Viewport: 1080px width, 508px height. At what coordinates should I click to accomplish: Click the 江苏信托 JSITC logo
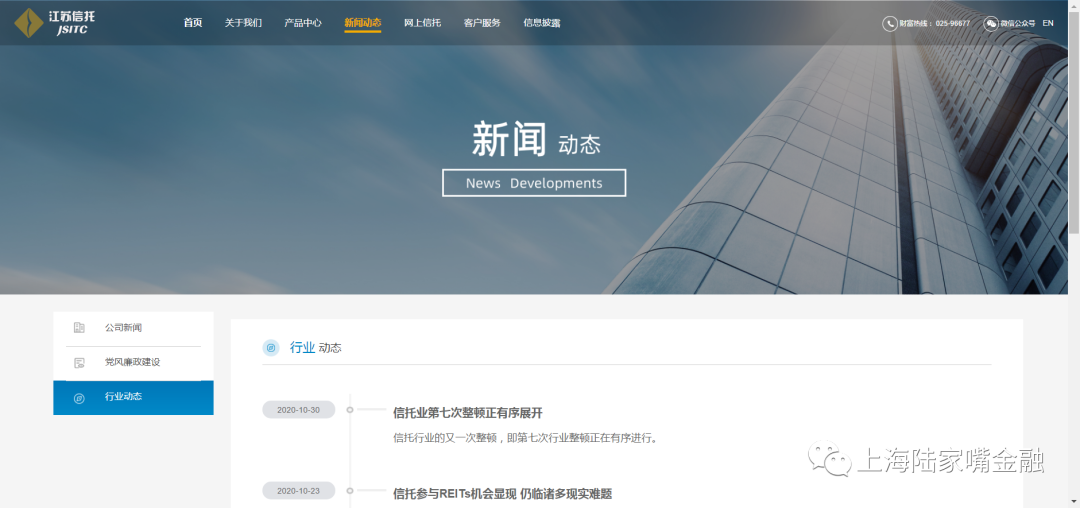[x=54, y=22]
